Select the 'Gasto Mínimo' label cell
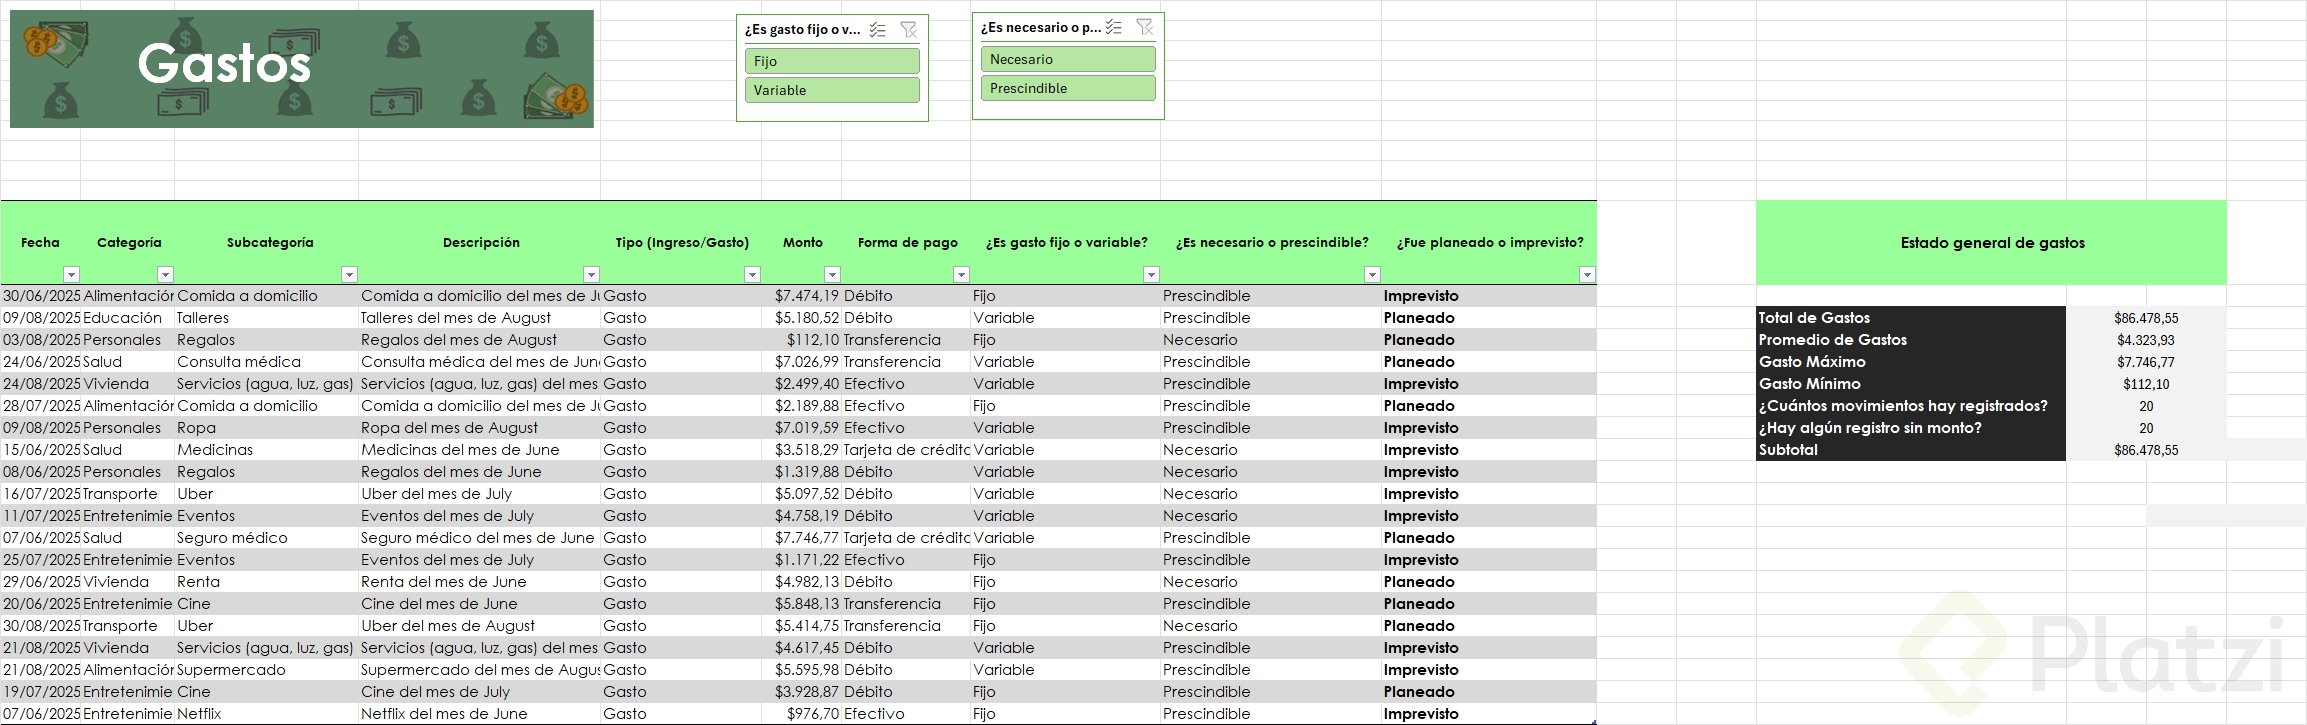The height and width of the screenshot is (725, 2307). click(1911, 384)
